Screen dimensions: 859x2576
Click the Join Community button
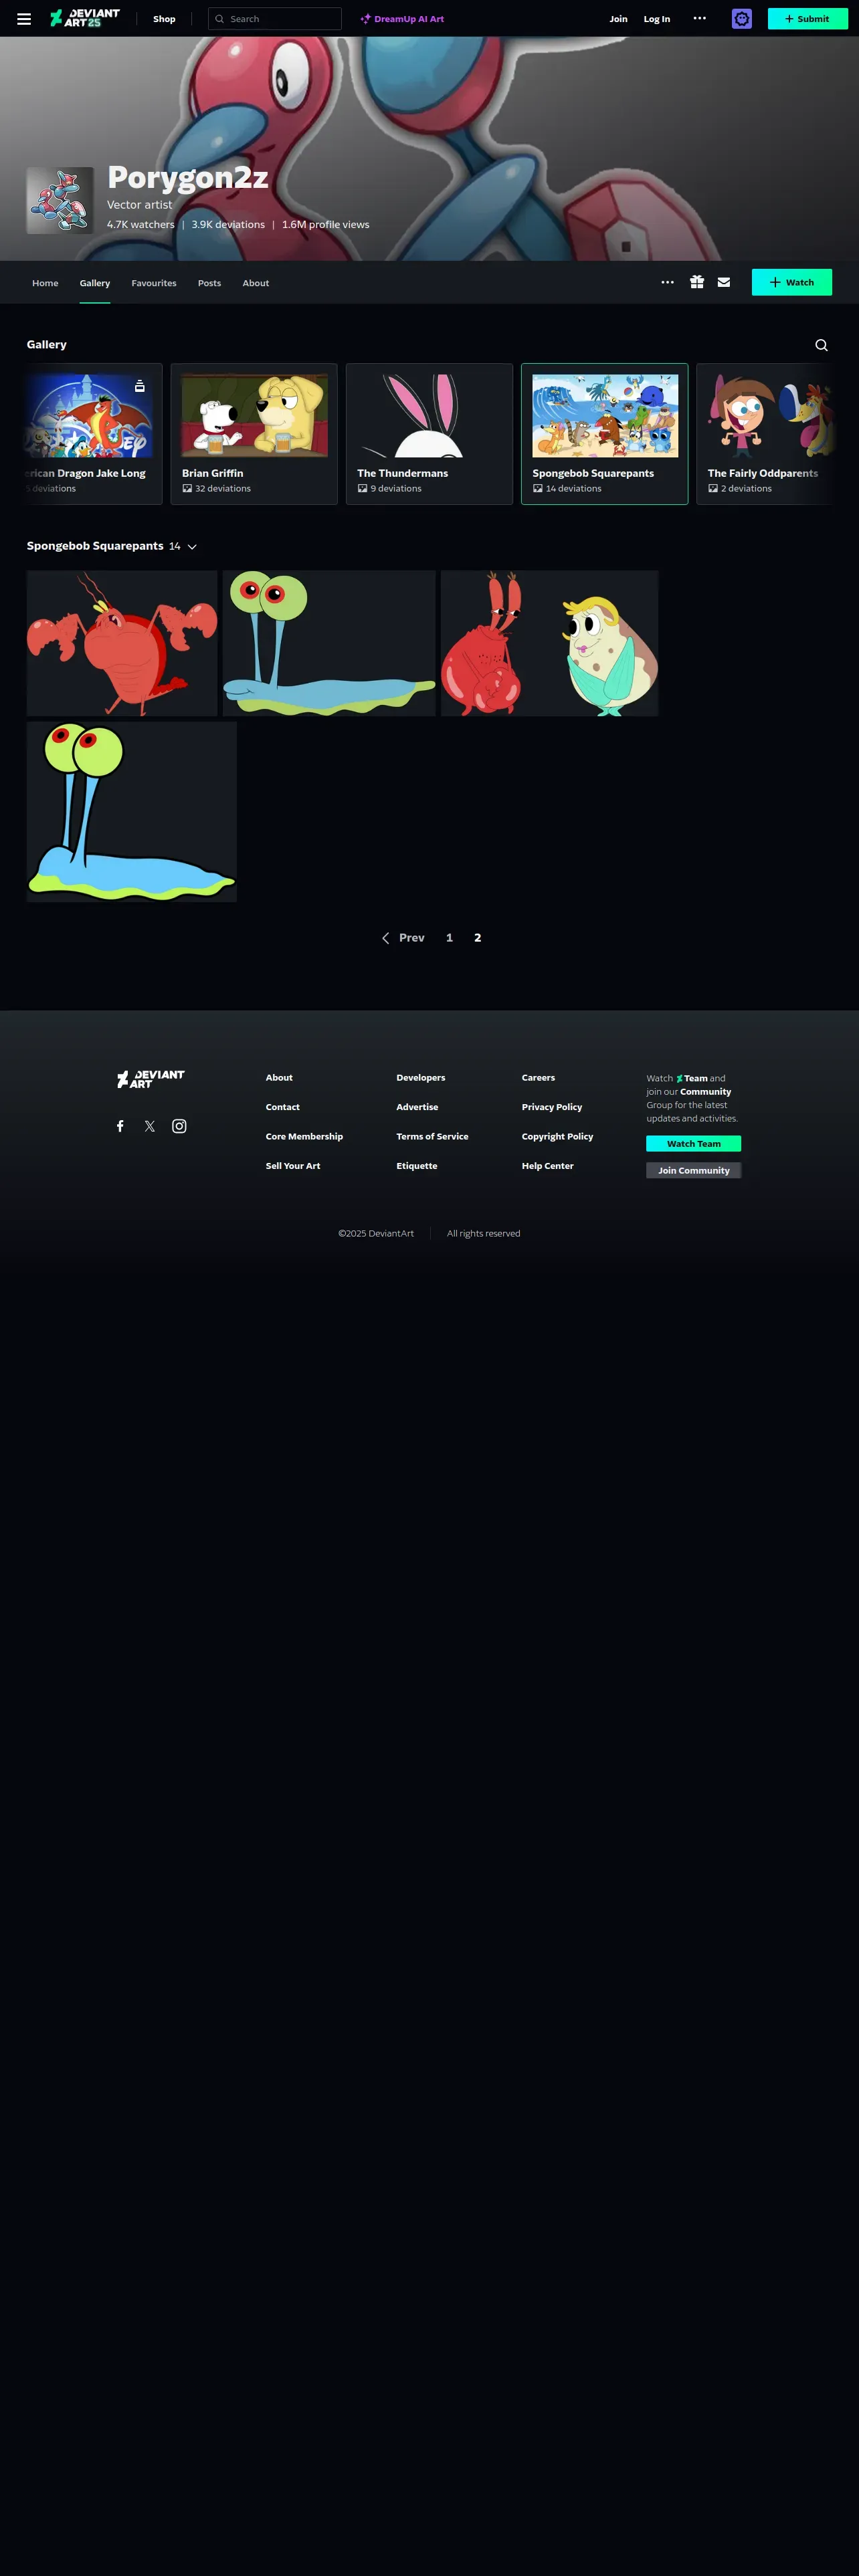click(x=693, y=1170)
